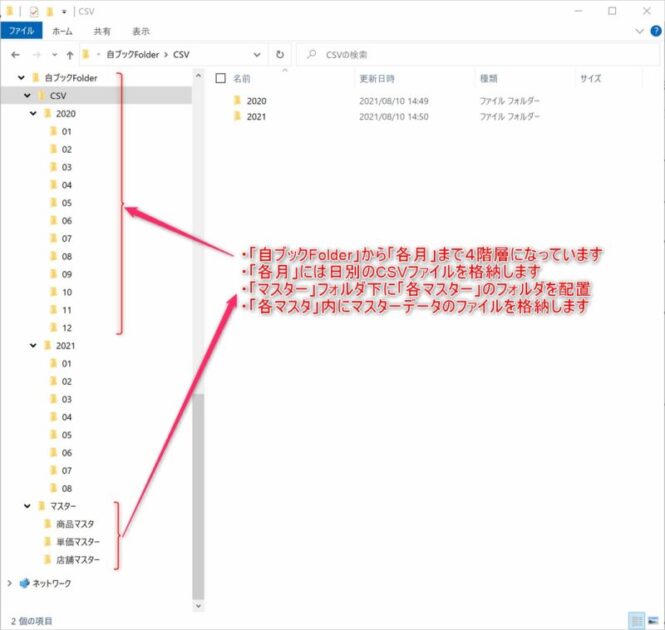Collapse the CSV tree node
The width and height of the screenshot is (665, 630).
pos(27,95)
